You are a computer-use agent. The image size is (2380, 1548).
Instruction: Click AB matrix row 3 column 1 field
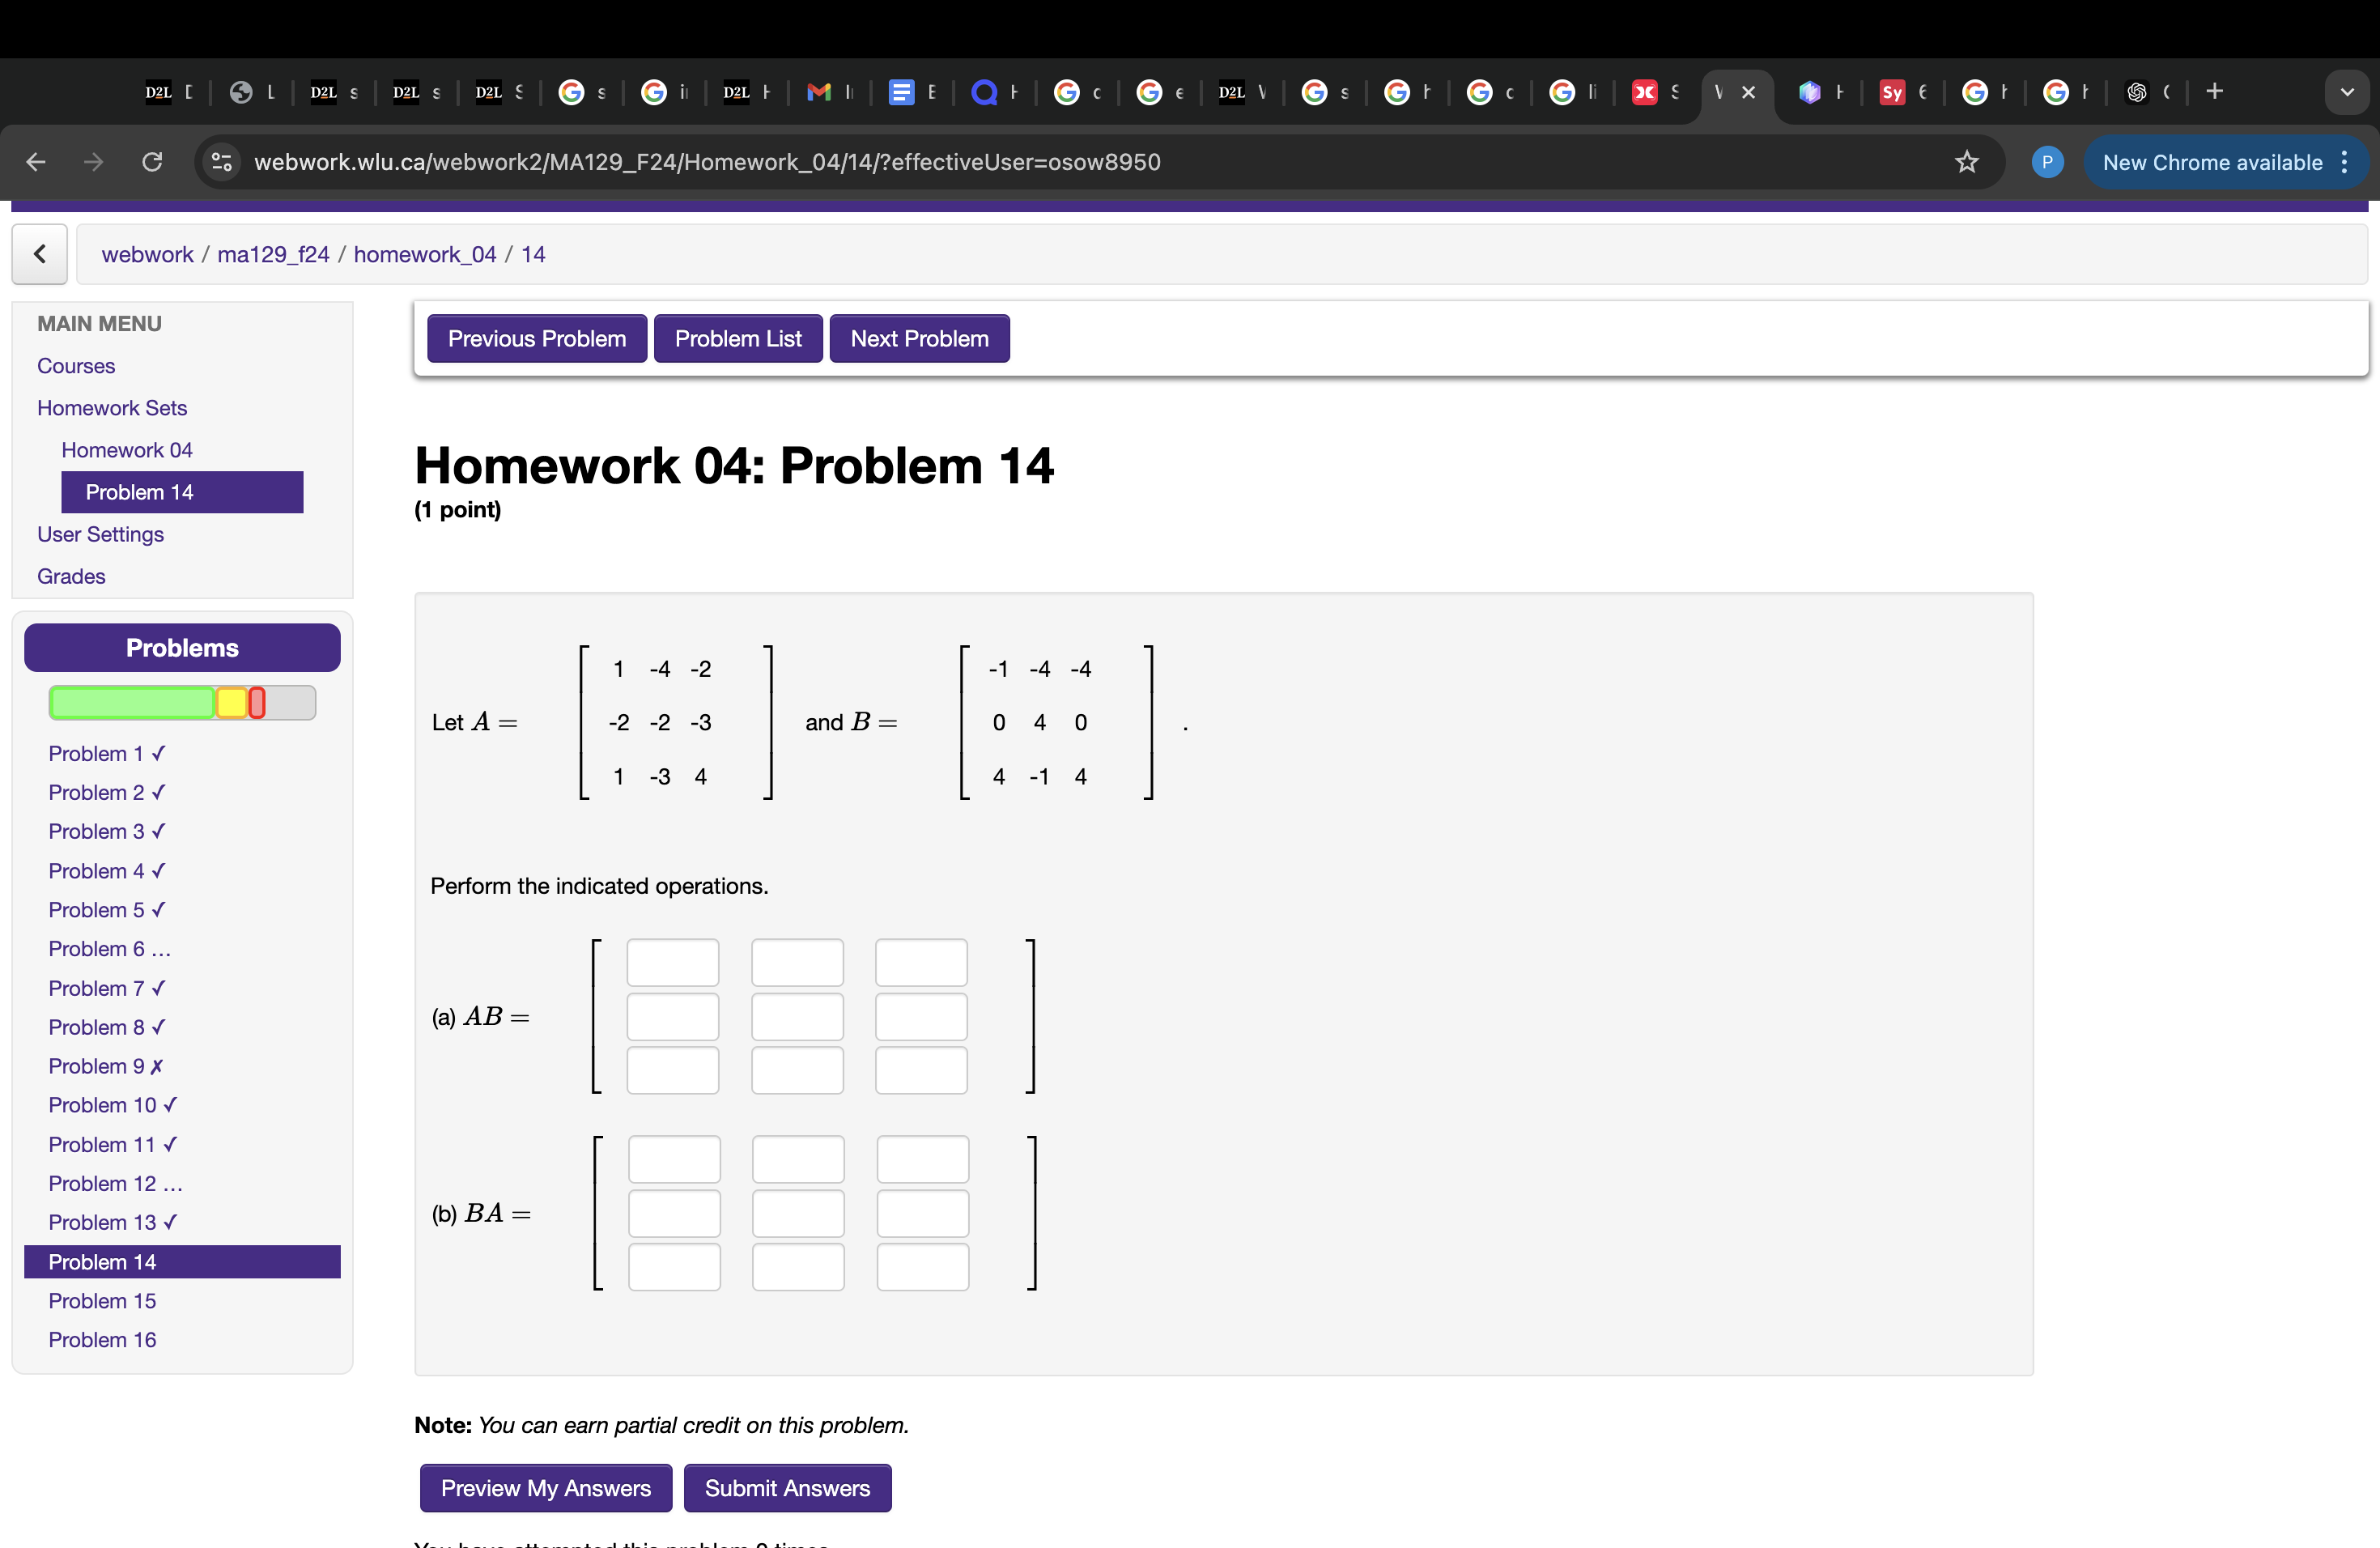coord(673,1071)
